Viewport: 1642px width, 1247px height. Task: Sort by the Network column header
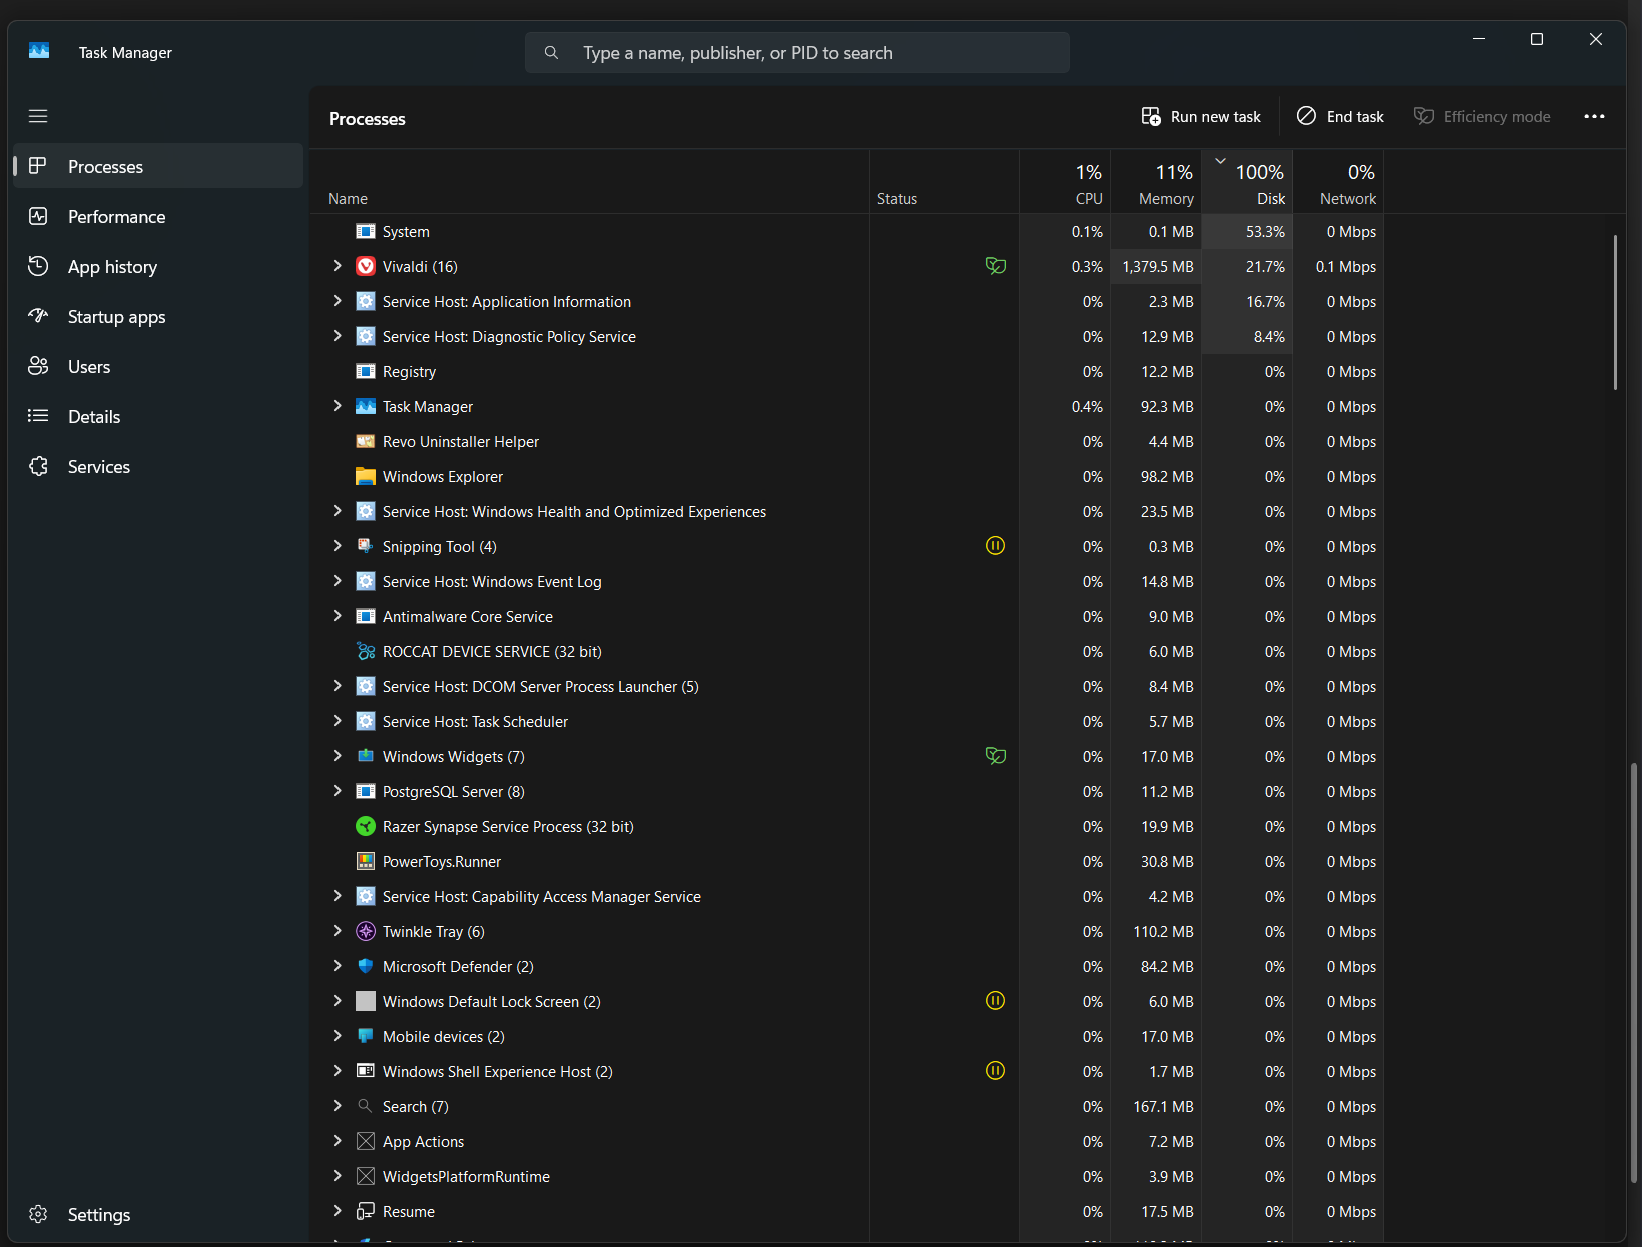coord(1338,182)
